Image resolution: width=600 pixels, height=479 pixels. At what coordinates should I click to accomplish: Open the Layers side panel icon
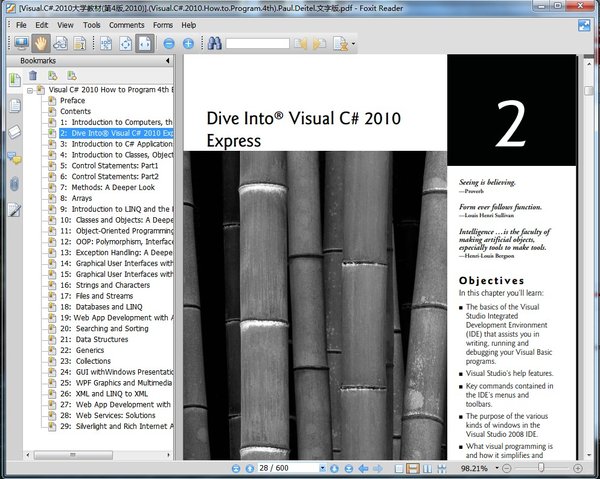pyautogui.click(x=15, y=131)
